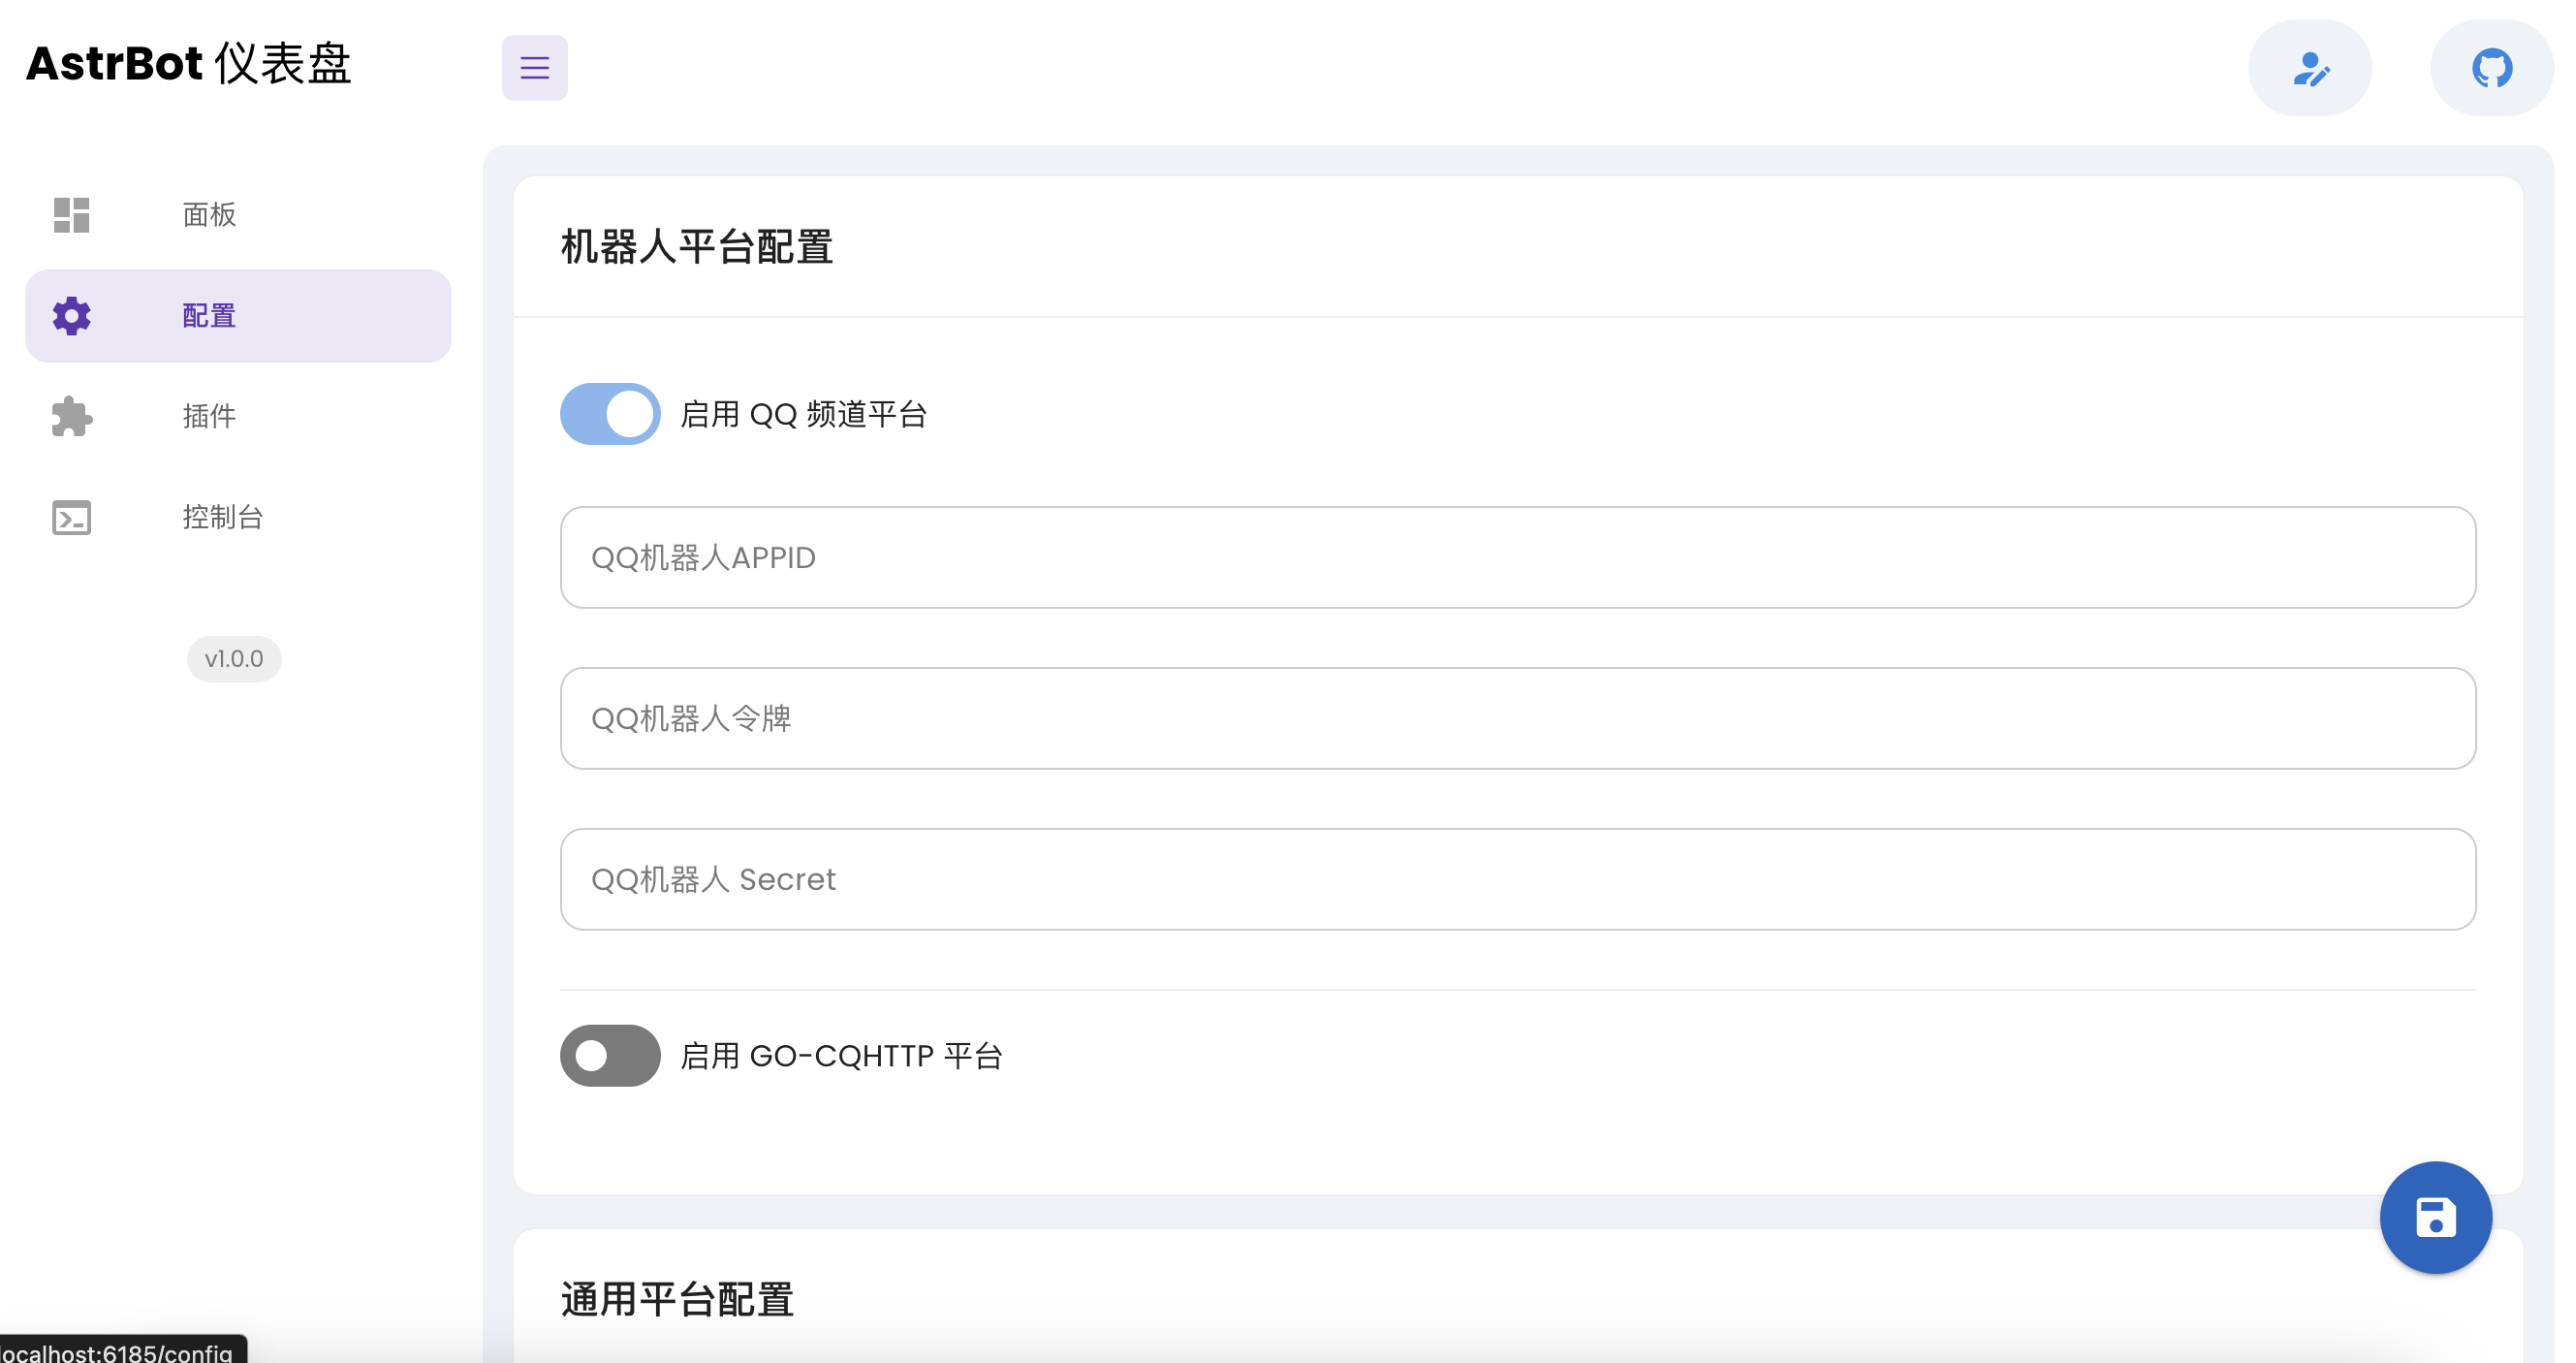Open the account edit icon
The height and width of the screenshot is (1363, 2576).
[2310, 68]
